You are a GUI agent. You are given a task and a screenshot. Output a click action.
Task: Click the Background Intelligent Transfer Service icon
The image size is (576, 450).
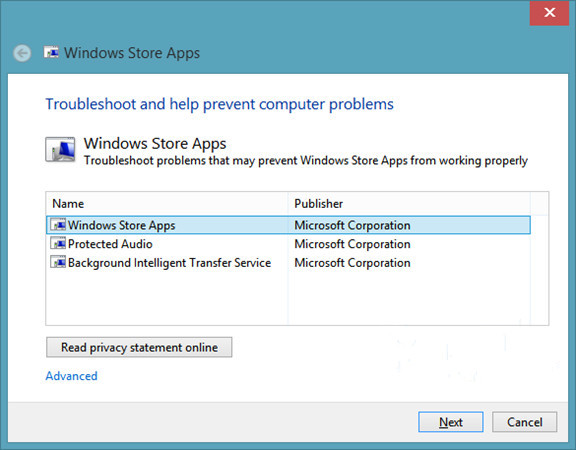point(58,262)
